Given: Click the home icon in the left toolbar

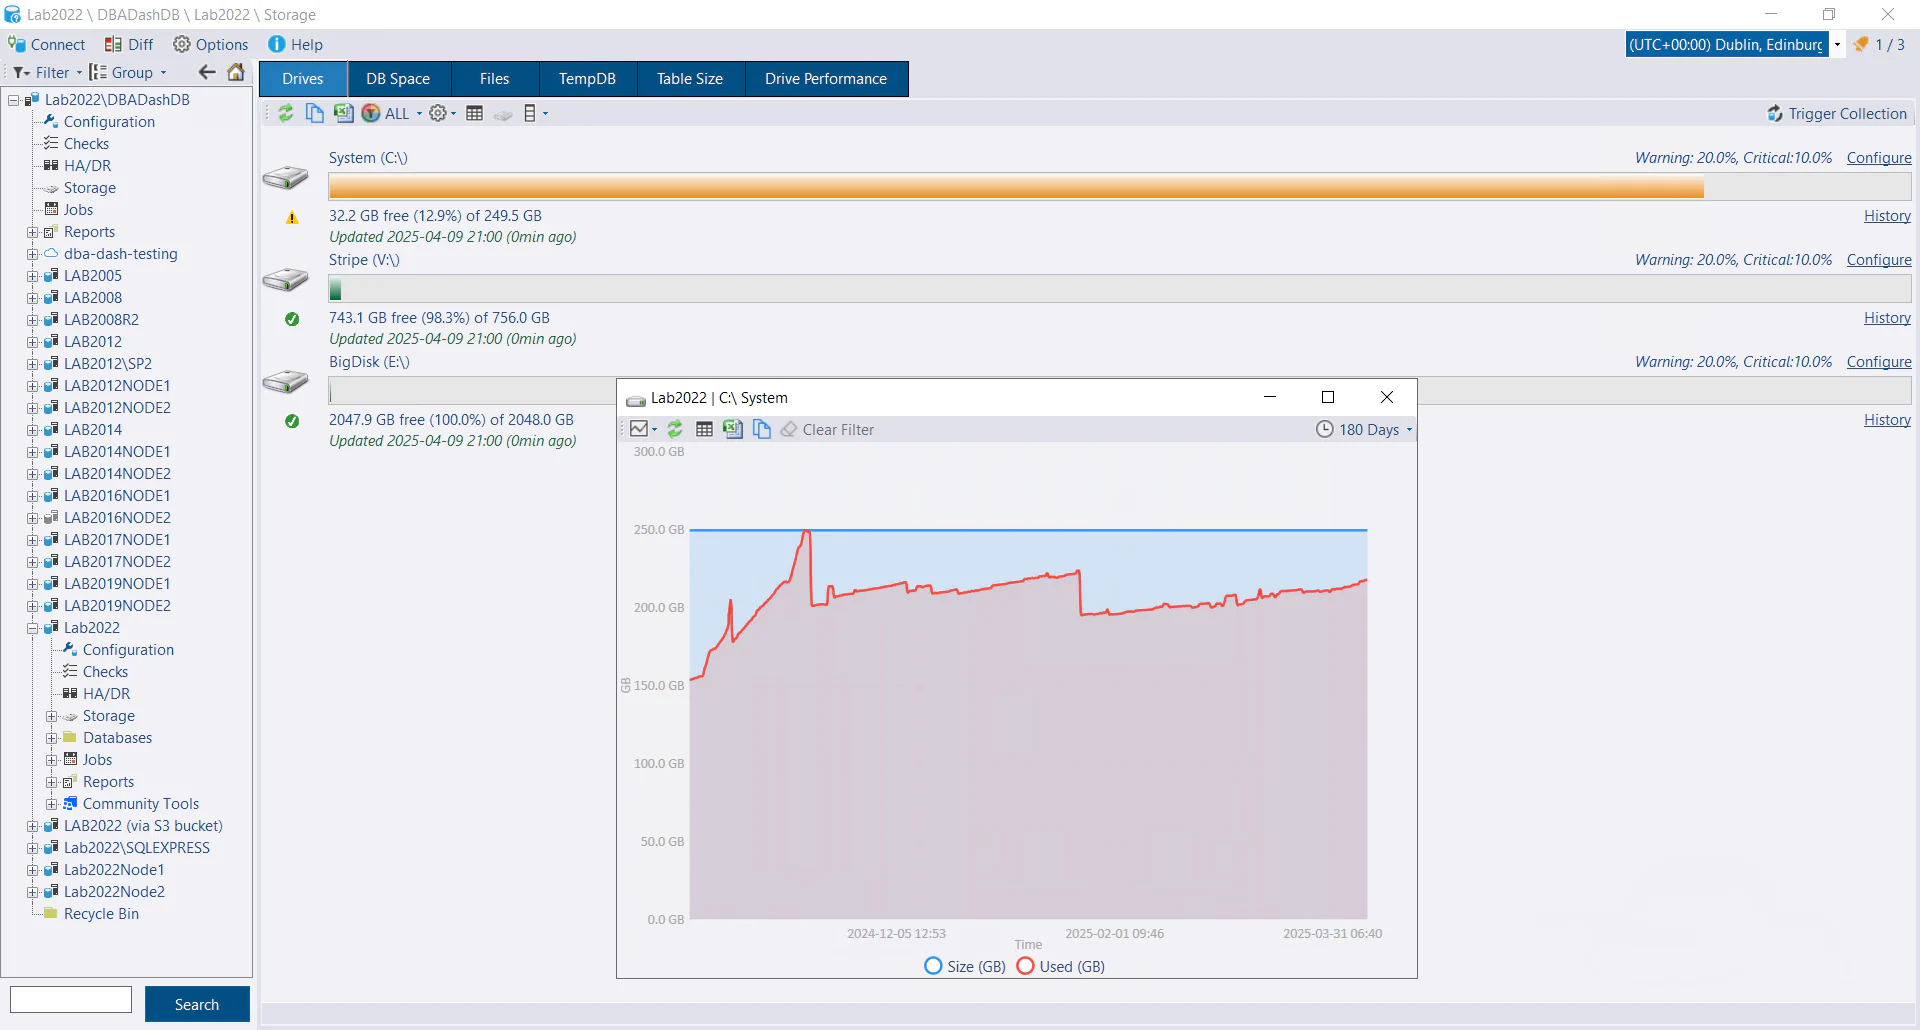Looking at the screenshot, I should coord(236,72).
